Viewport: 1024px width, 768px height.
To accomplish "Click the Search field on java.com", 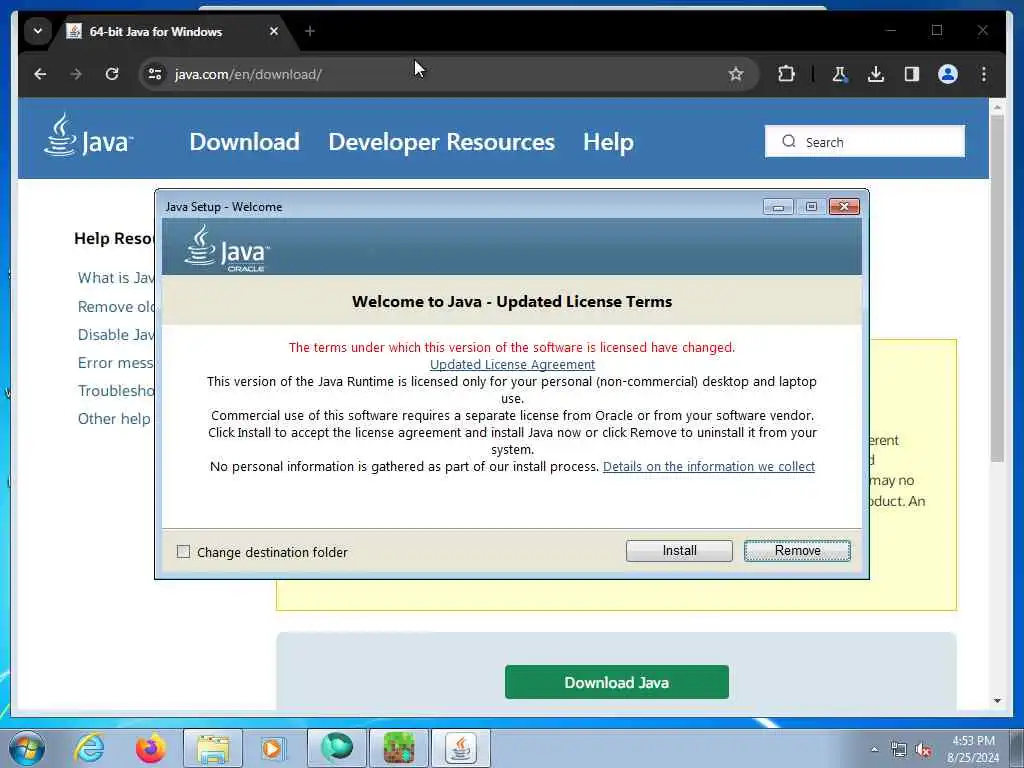I will pyautogui.click(x=865, y=142).
